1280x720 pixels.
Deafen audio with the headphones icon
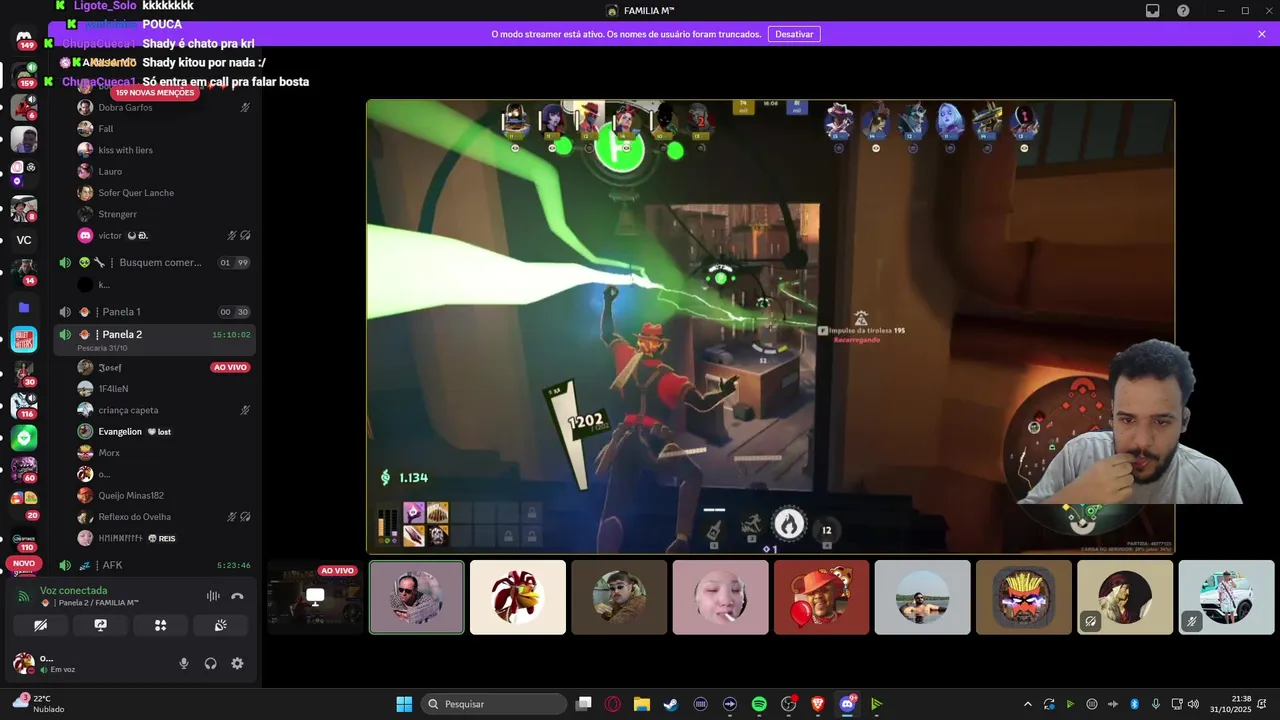[211, 663]
